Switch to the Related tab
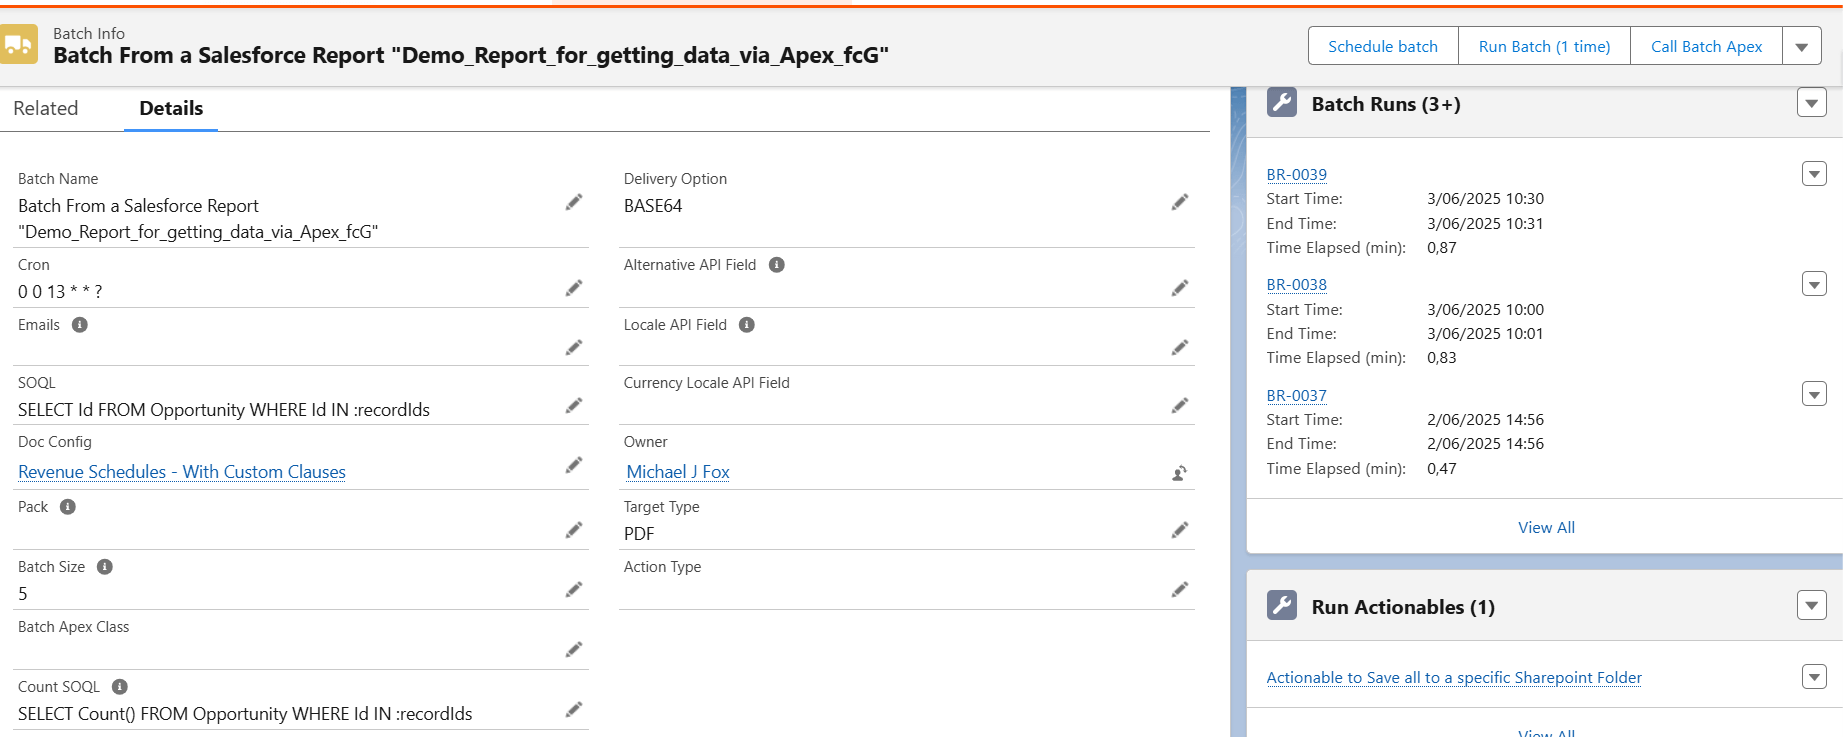The image size is (1843, 737). click(46, 108)
